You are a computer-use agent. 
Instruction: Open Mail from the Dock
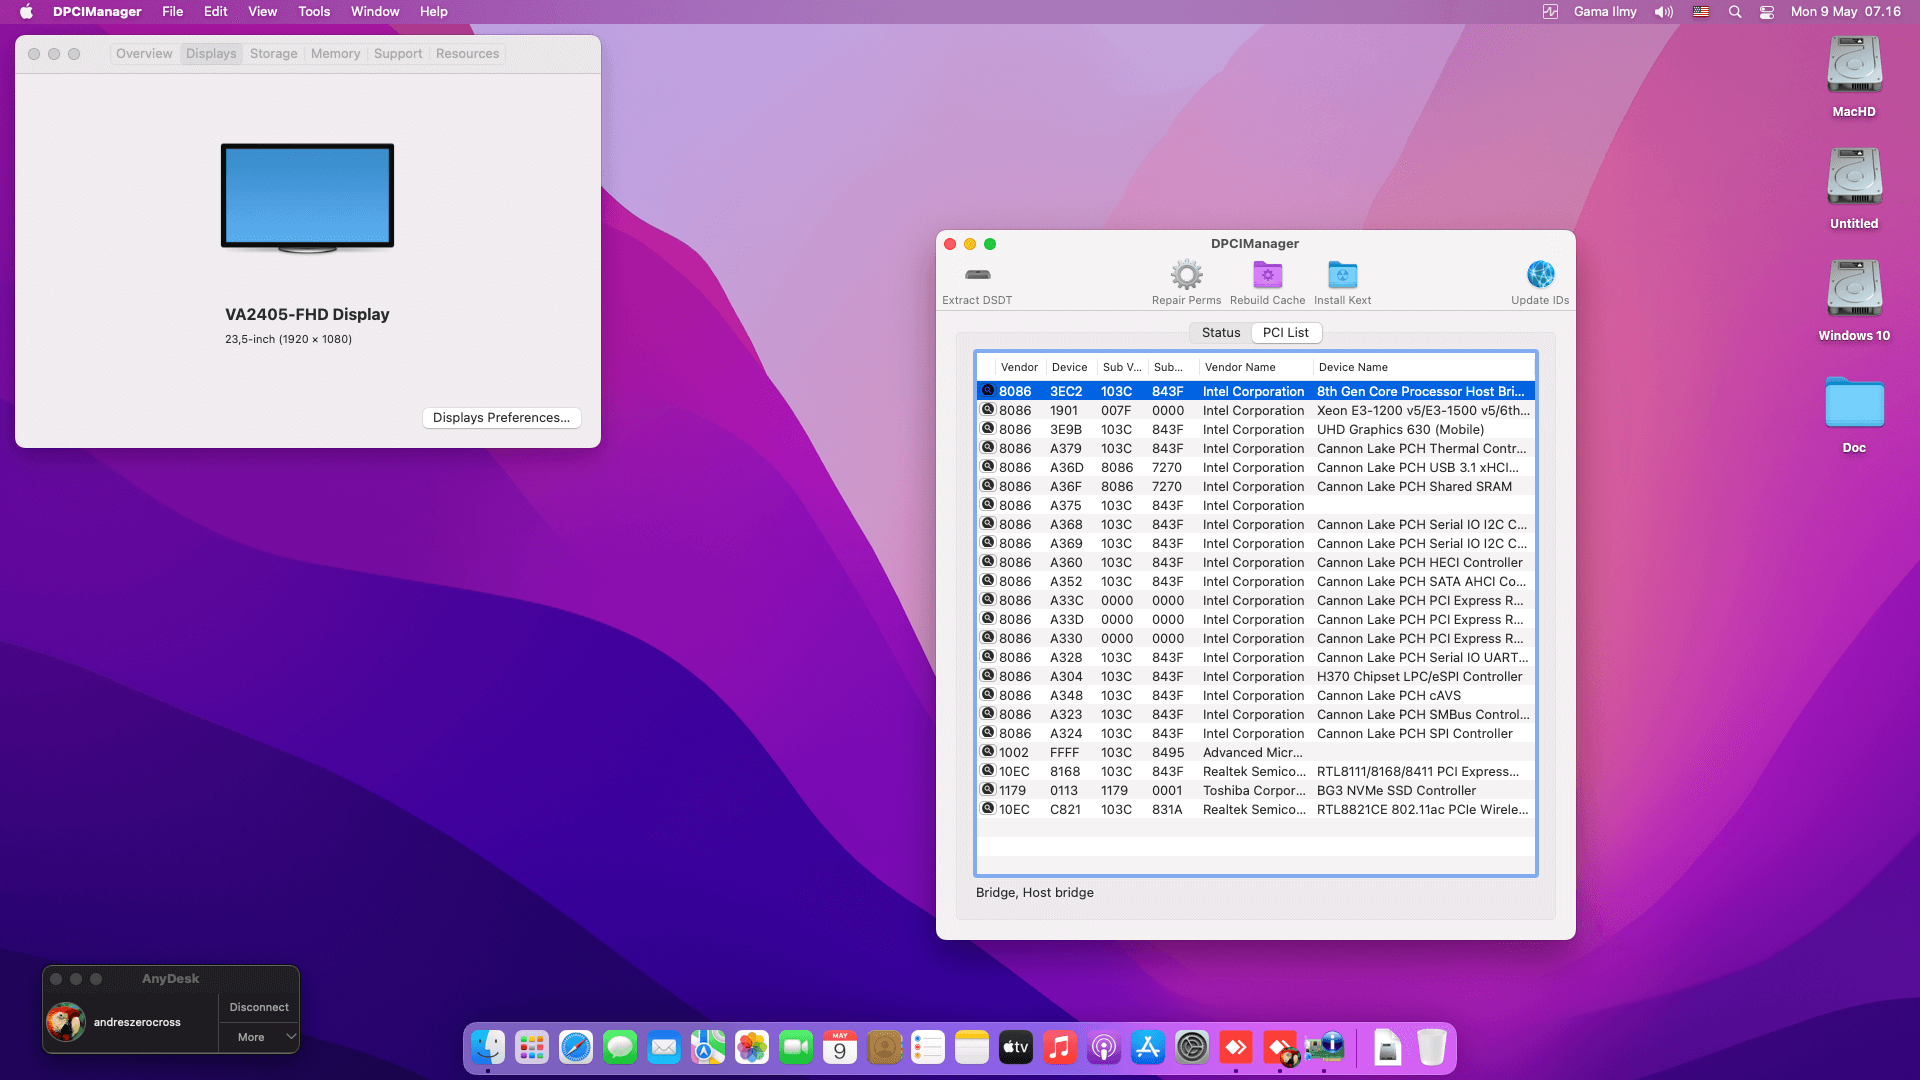[664, 1047]
